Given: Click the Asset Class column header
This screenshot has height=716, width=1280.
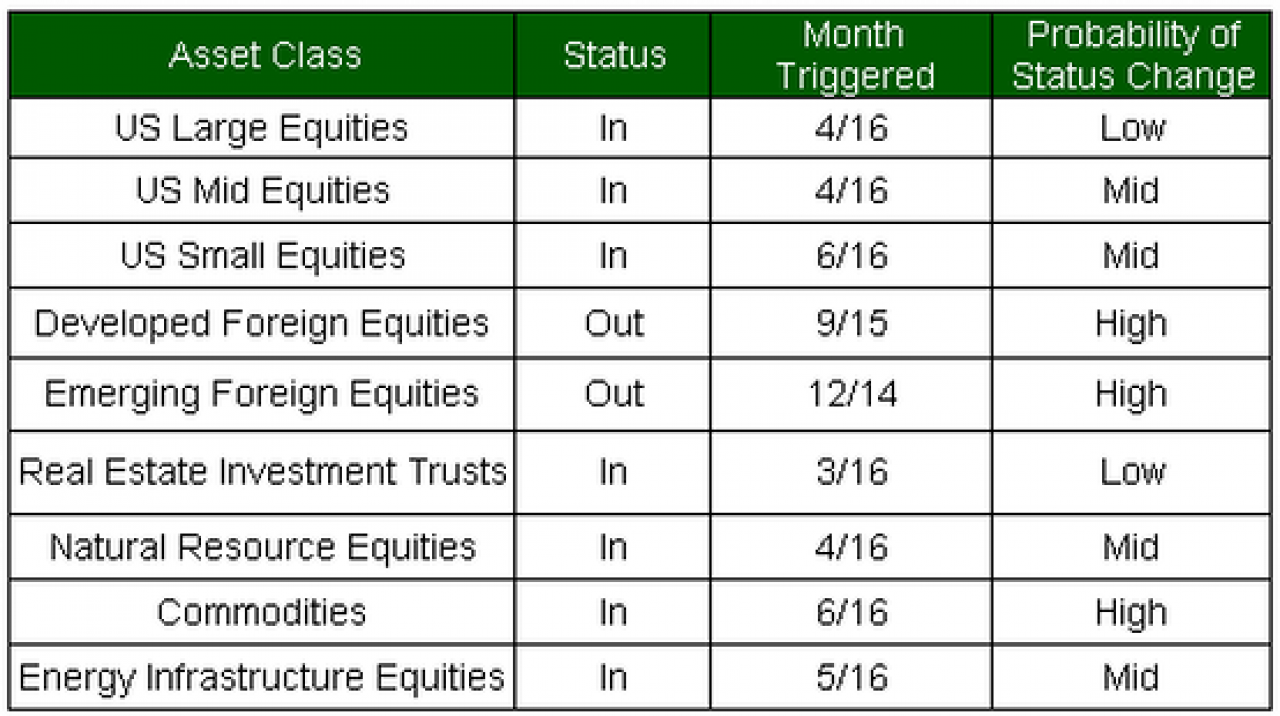Looking at the screenshot, I should [x=264, y=55].
